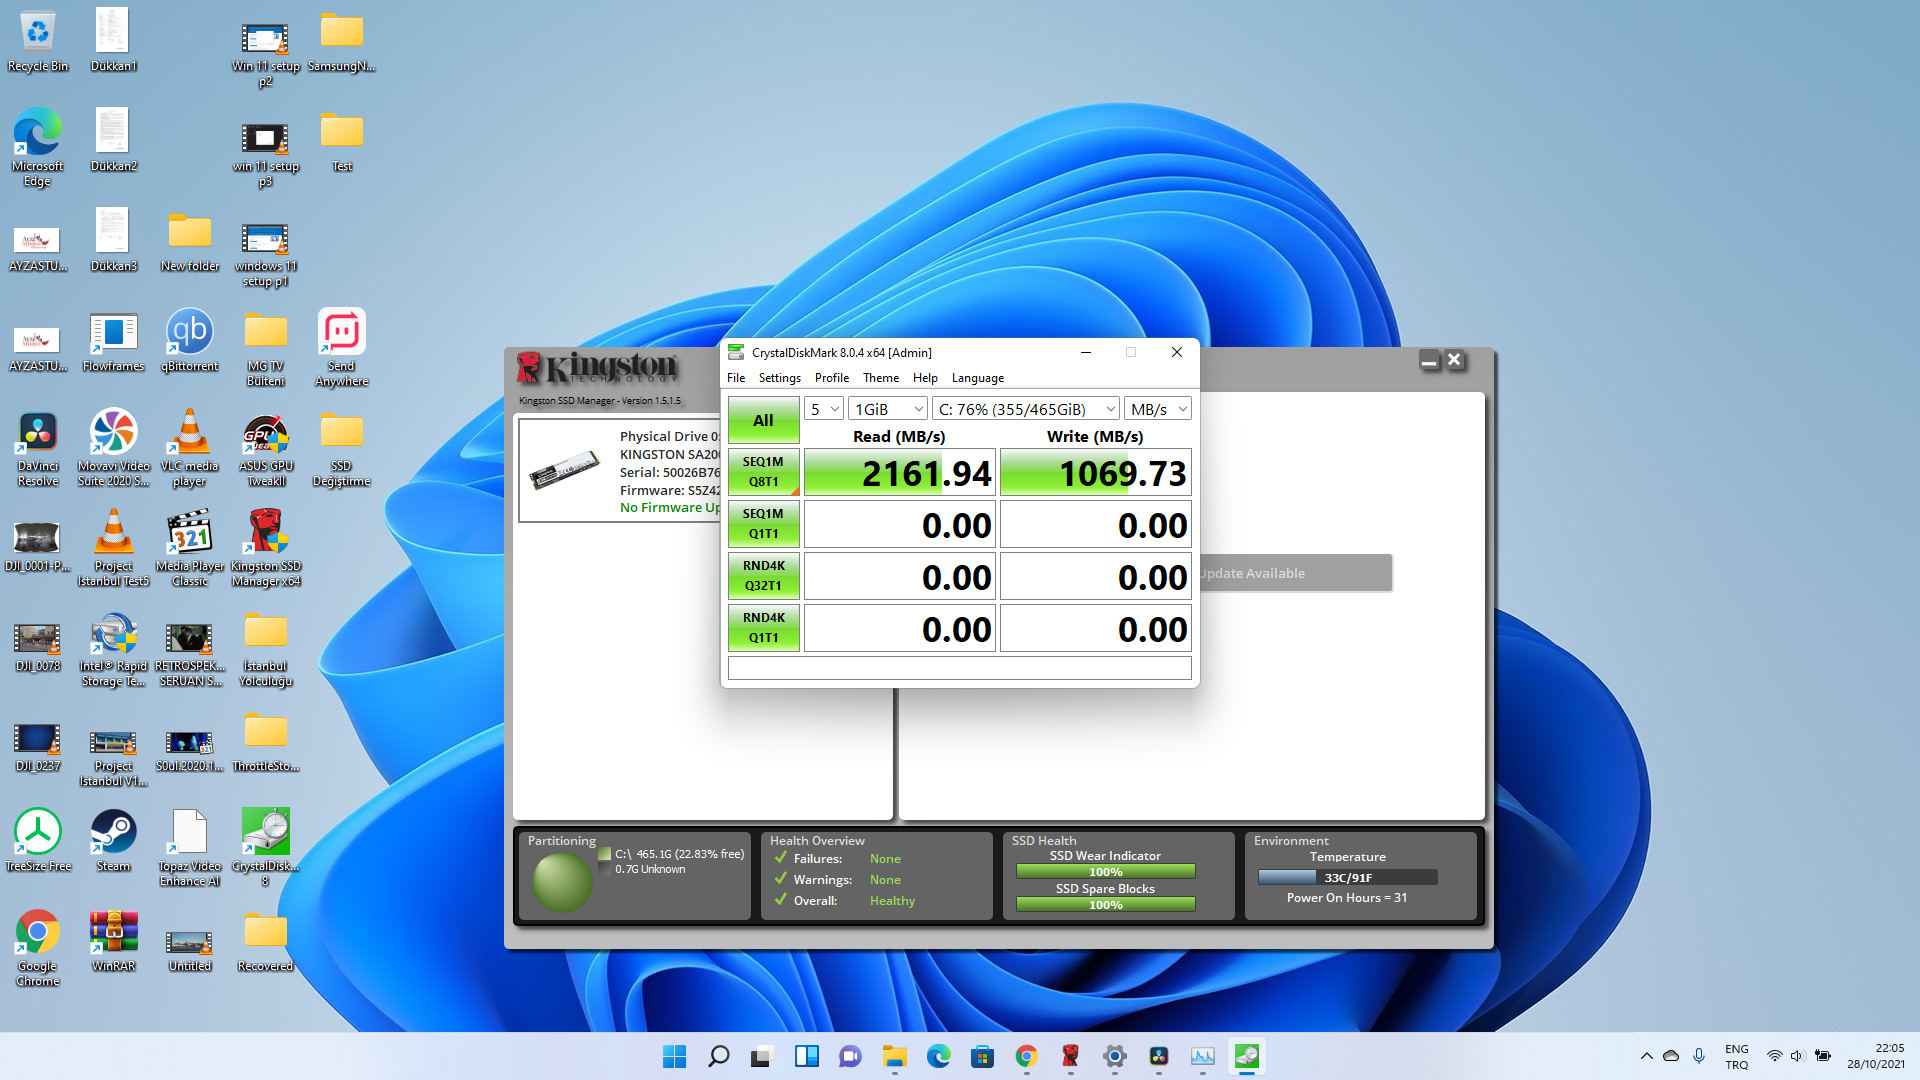Click the CrystalDiskMark comment text field

pyautogui.click(x=959, y=668)
